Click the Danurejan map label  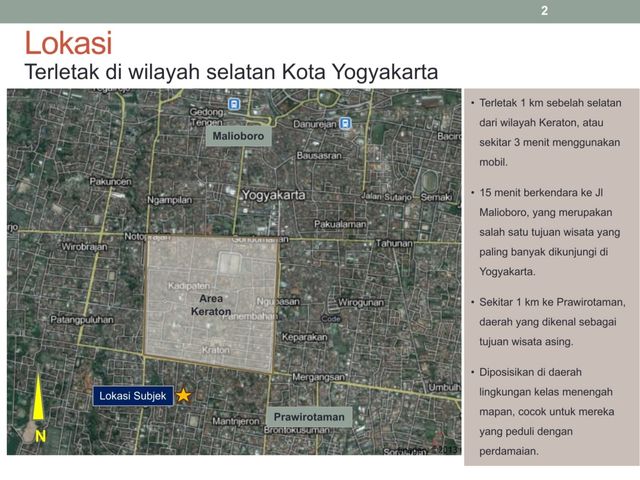coord(315,124)
